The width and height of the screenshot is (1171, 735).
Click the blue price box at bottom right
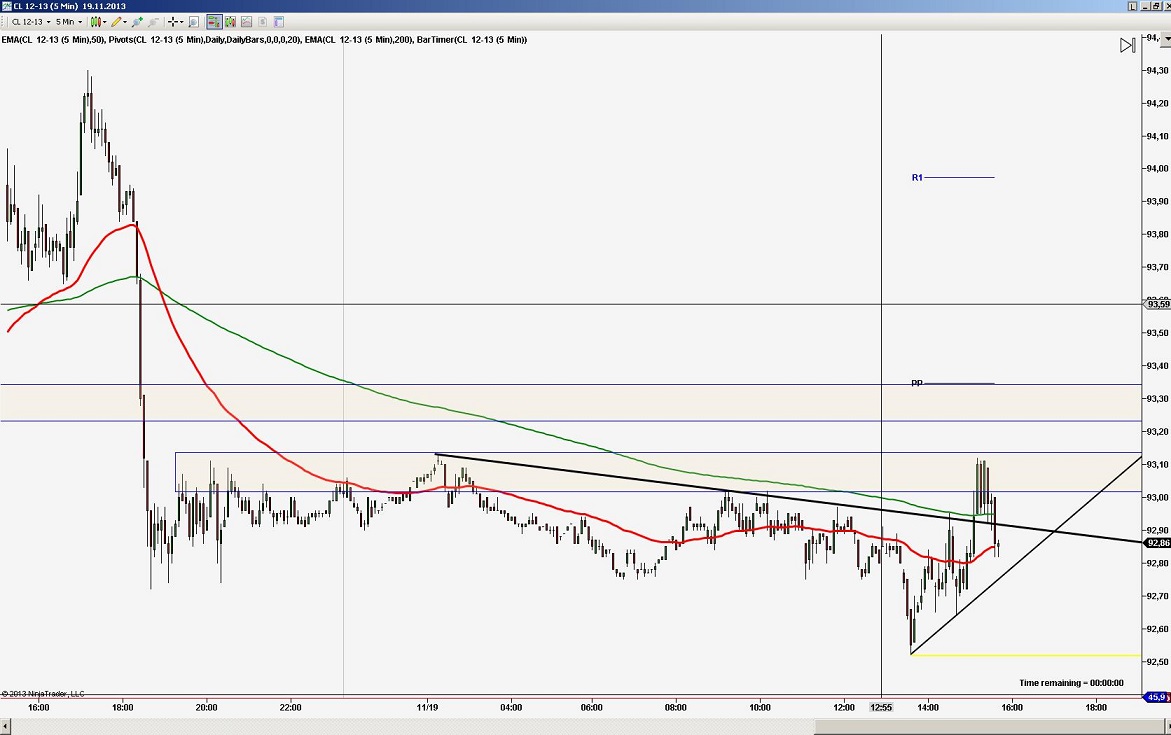[1155, 697]
